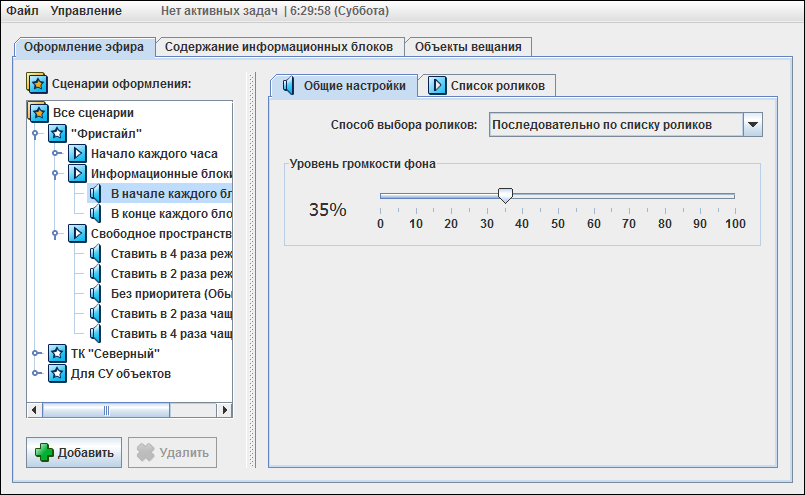This screenshot has width=805, height=495.
Task: Click the speaker icon on Общие настройки tab
Action: 289,85
